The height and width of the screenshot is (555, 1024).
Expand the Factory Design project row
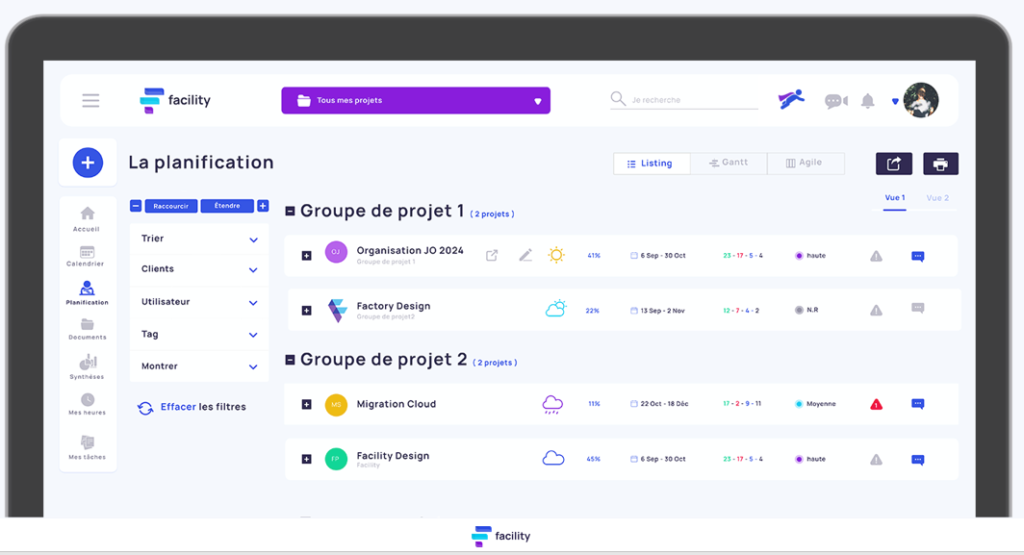(x=307, y=310)
